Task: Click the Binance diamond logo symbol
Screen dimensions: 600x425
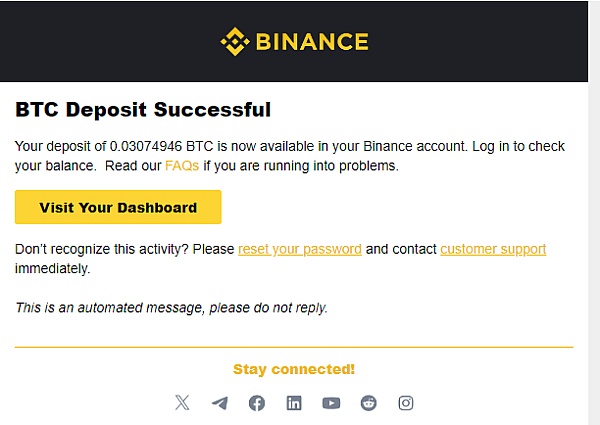Action: (x=235, y=41)
